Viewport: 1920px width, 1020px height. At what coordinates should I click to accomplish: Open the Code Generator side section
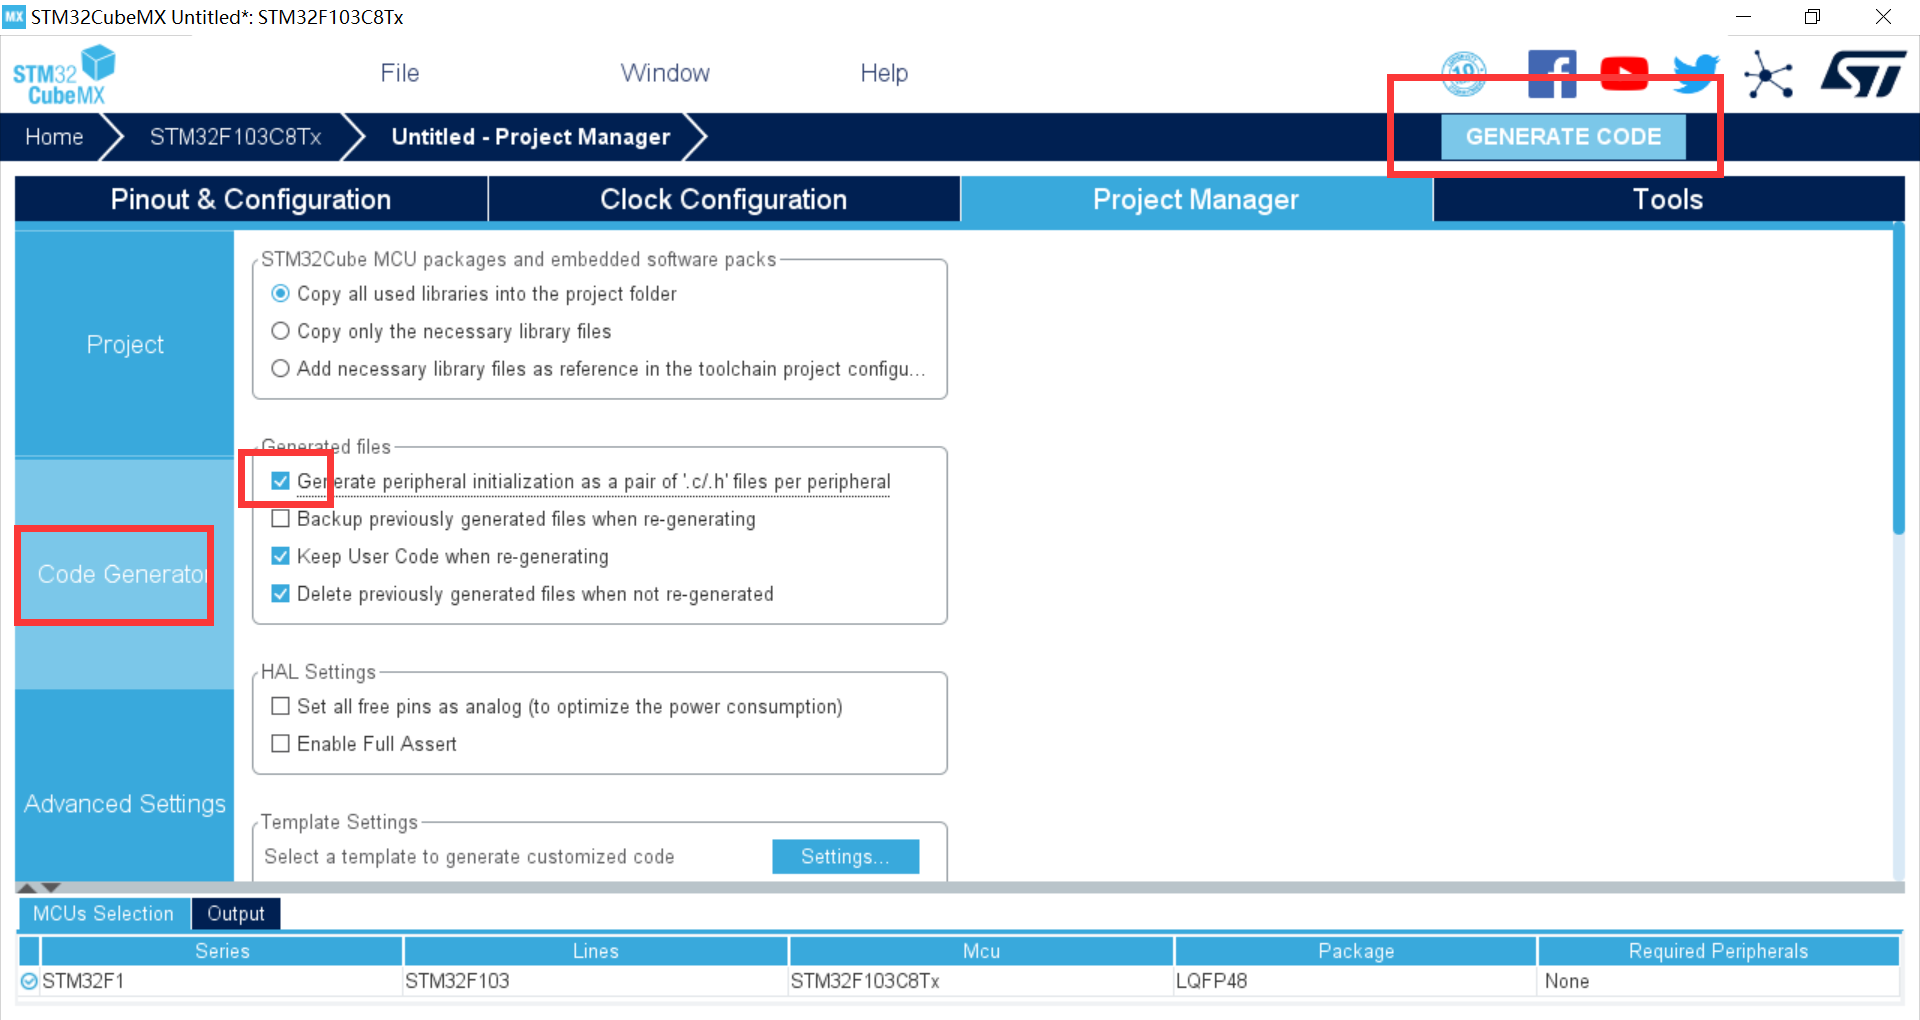pyautogui.click(x=125, y=574)
